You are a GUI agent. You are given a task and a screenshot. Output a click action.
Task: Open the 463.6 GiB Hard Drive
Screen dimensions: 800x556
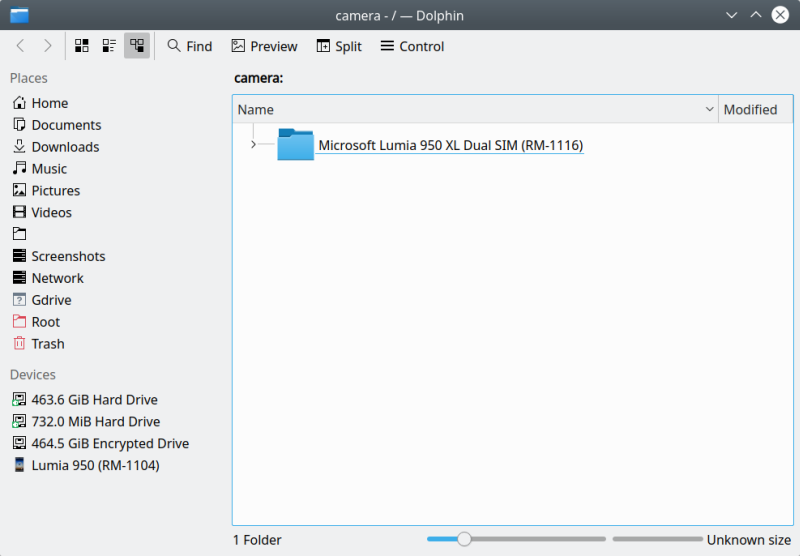(x=85, y=399)
